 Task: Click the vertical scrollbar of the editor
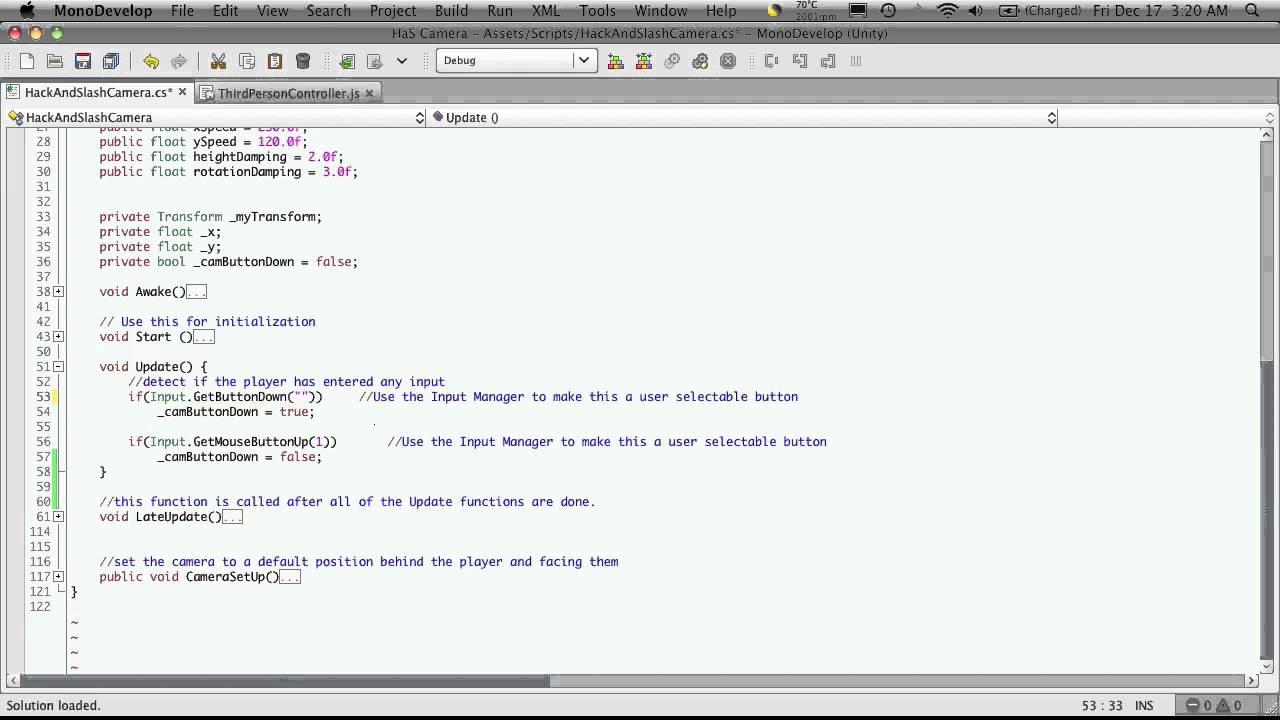1268,400
